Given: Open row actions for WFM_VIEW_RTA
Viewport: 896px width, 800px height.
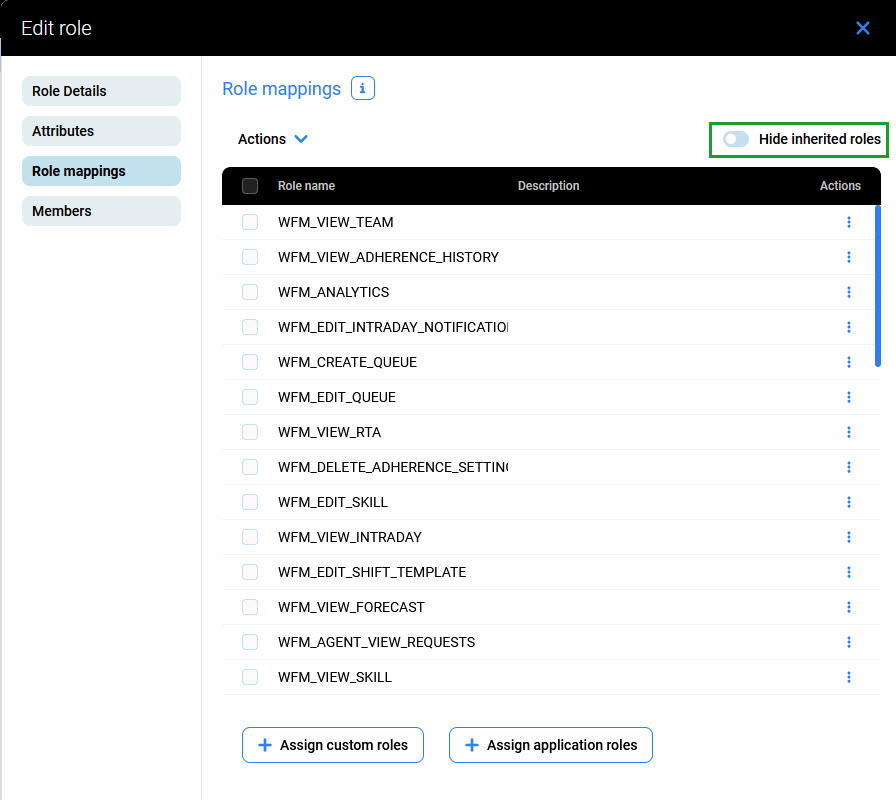Looking at the screenshot, I should tap(848, 432).
